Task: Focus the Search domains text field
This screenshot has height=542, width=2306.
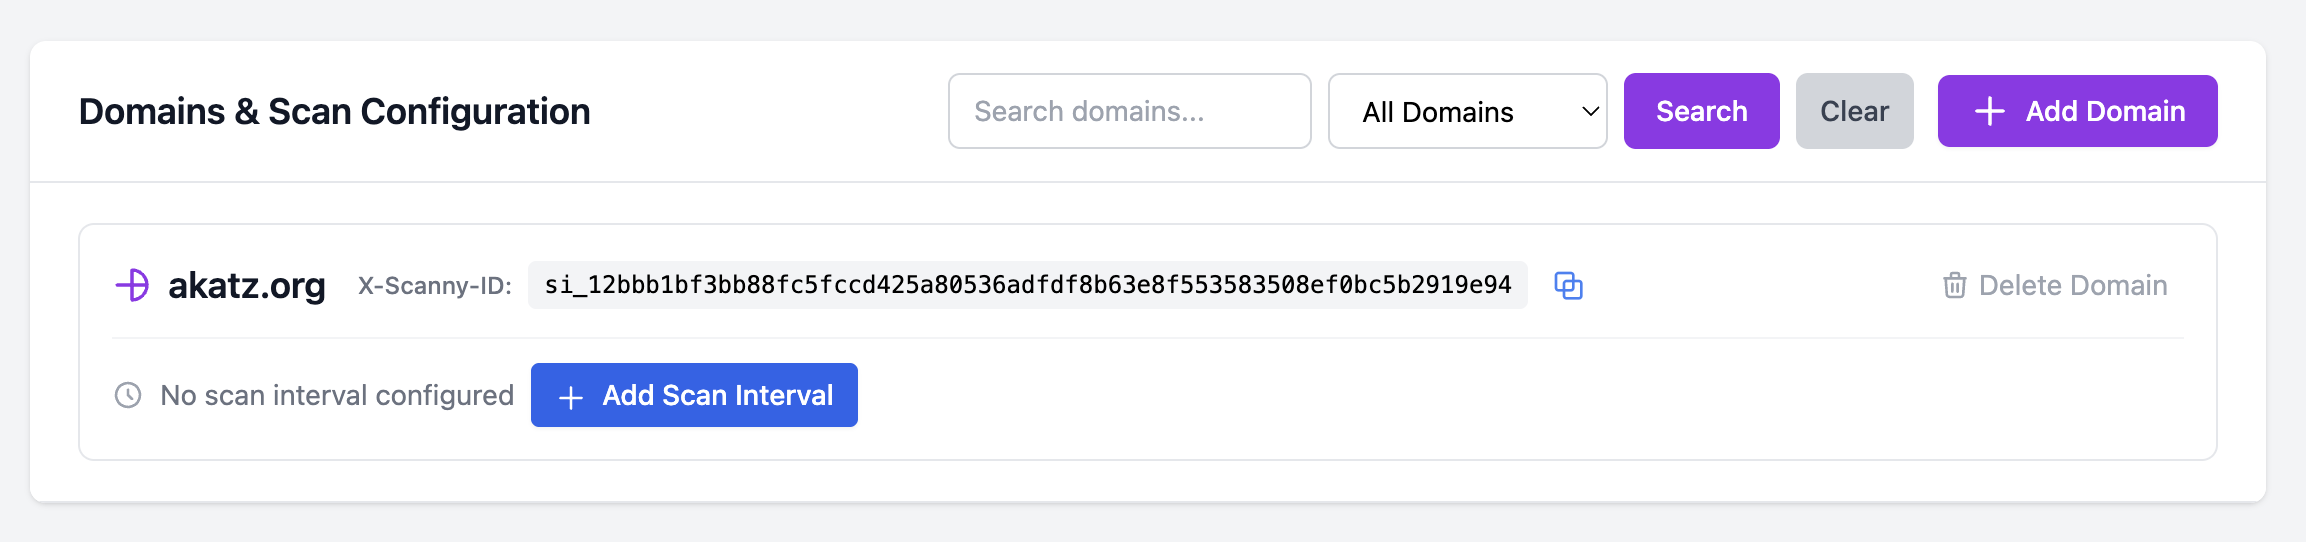Action: coord(1129,111)
